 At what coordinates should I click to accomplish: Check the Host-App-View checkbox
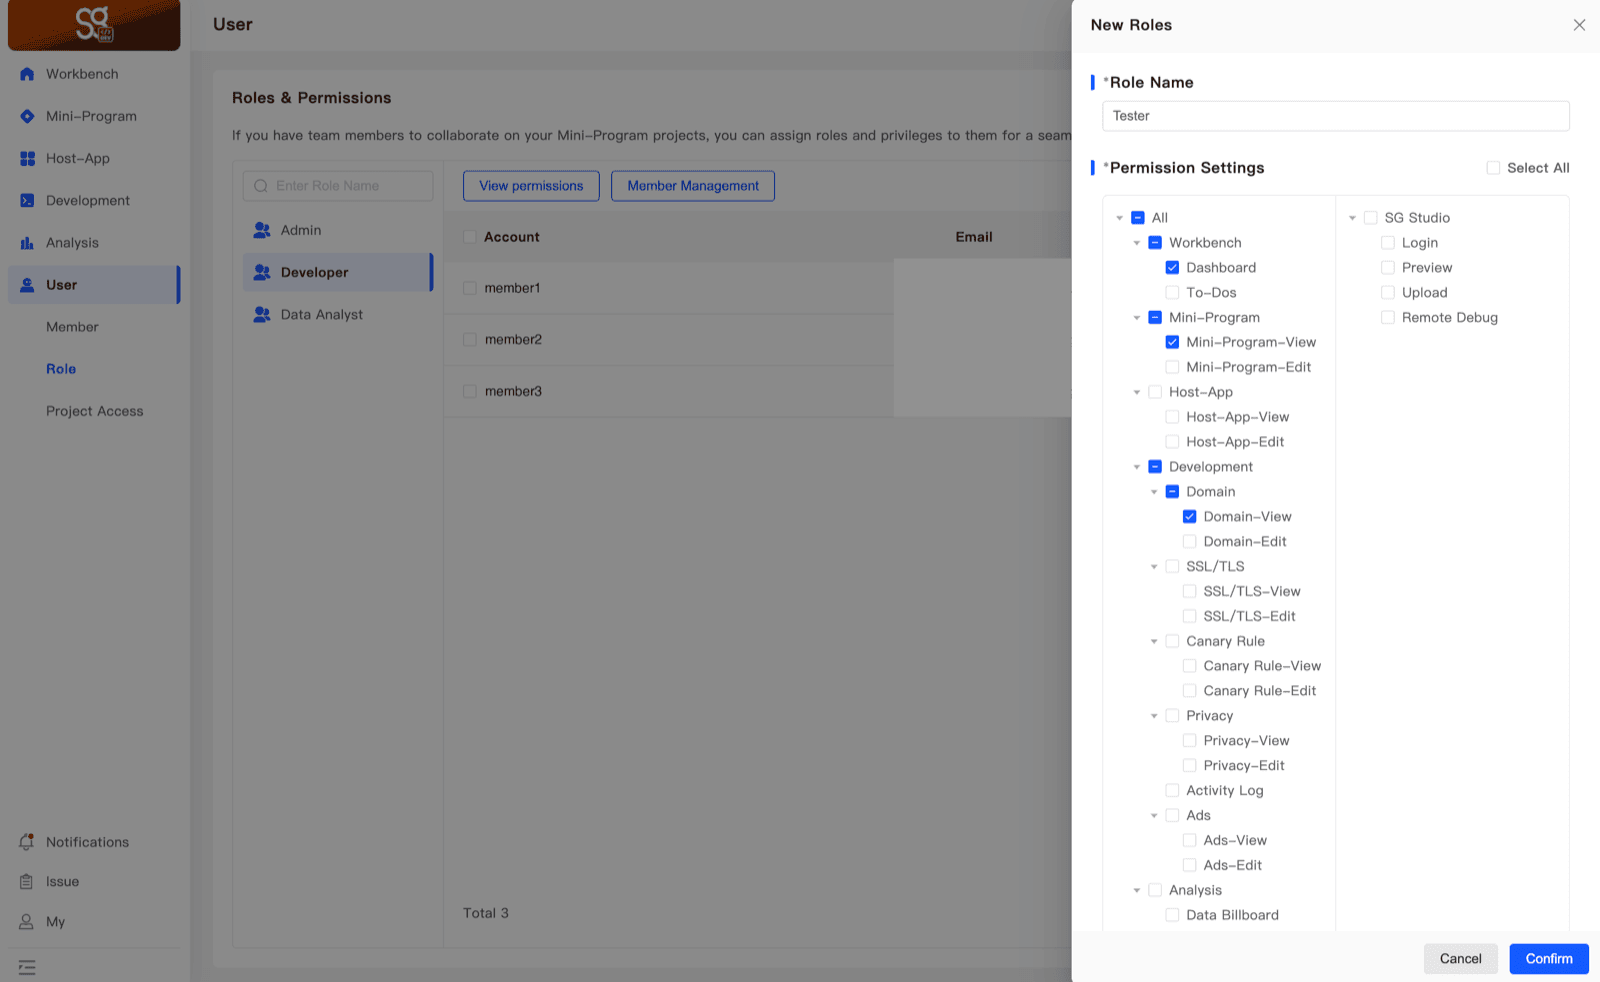[1172, 417]
